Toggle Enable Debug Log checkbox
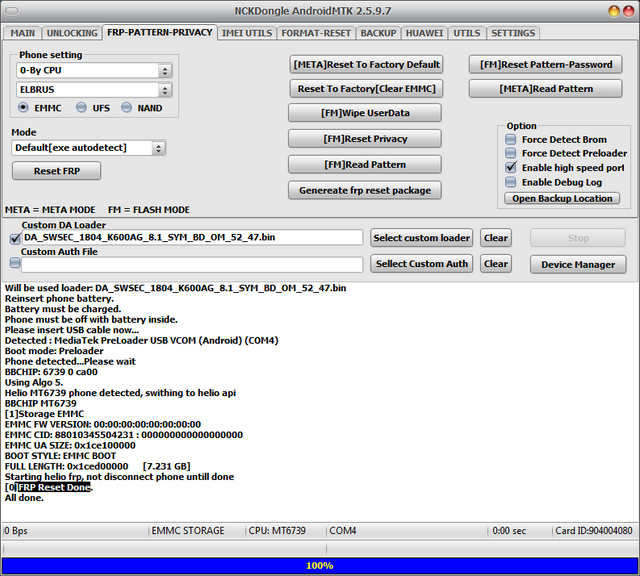640x576 pixels. click(511, 182)
